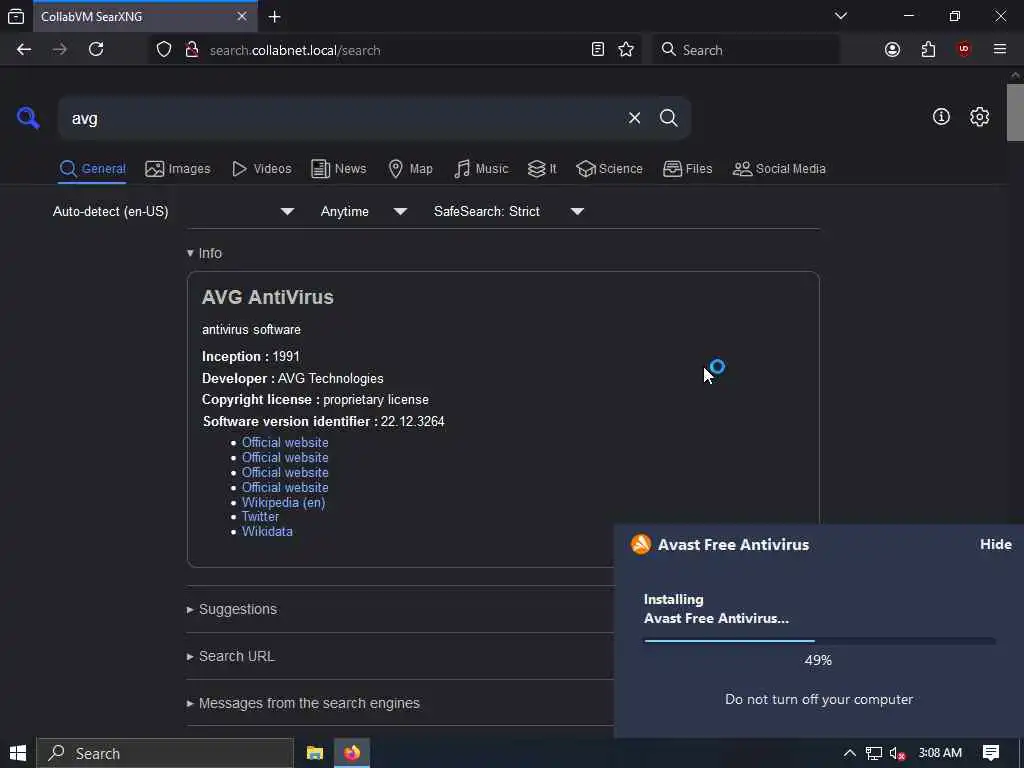This screenshot has height=768, width=1024.
Task: Click the Firefox toolbar Search box
Action: click(x=745, y=50)
